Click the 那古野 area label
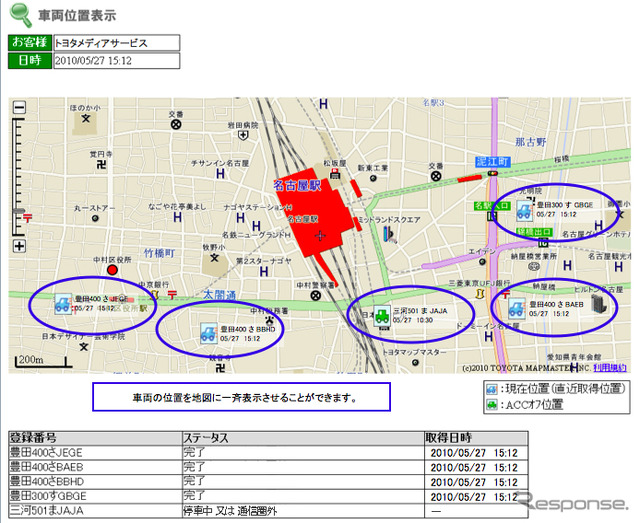 pyautogui.click(x=531, y=142)
